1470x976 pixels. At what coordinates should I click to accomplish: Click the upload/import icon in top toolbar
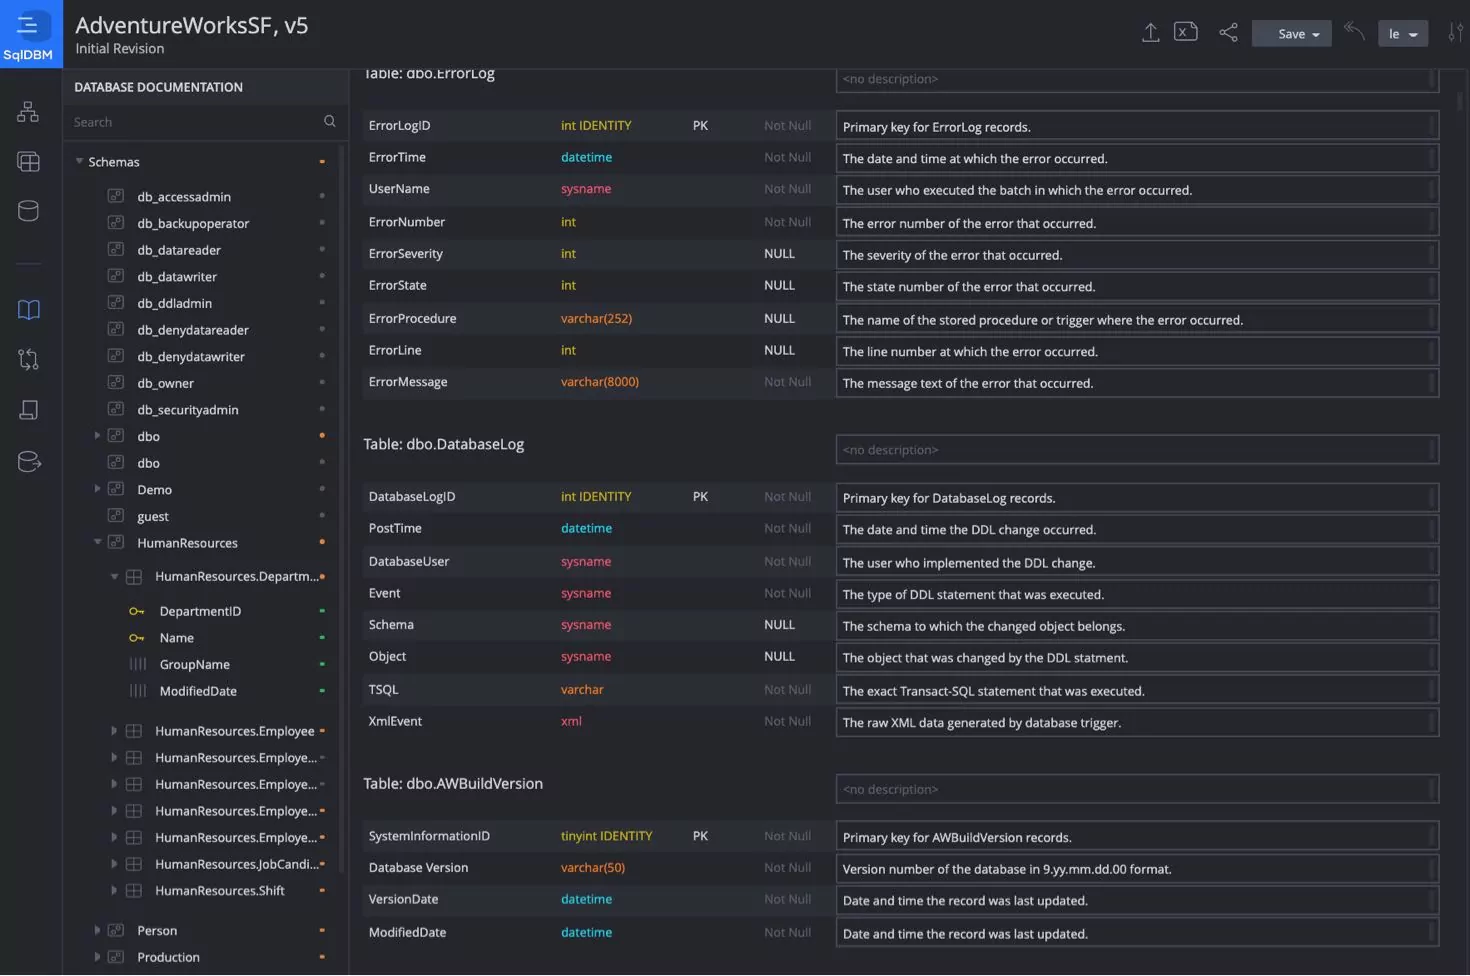point(1149,32)
